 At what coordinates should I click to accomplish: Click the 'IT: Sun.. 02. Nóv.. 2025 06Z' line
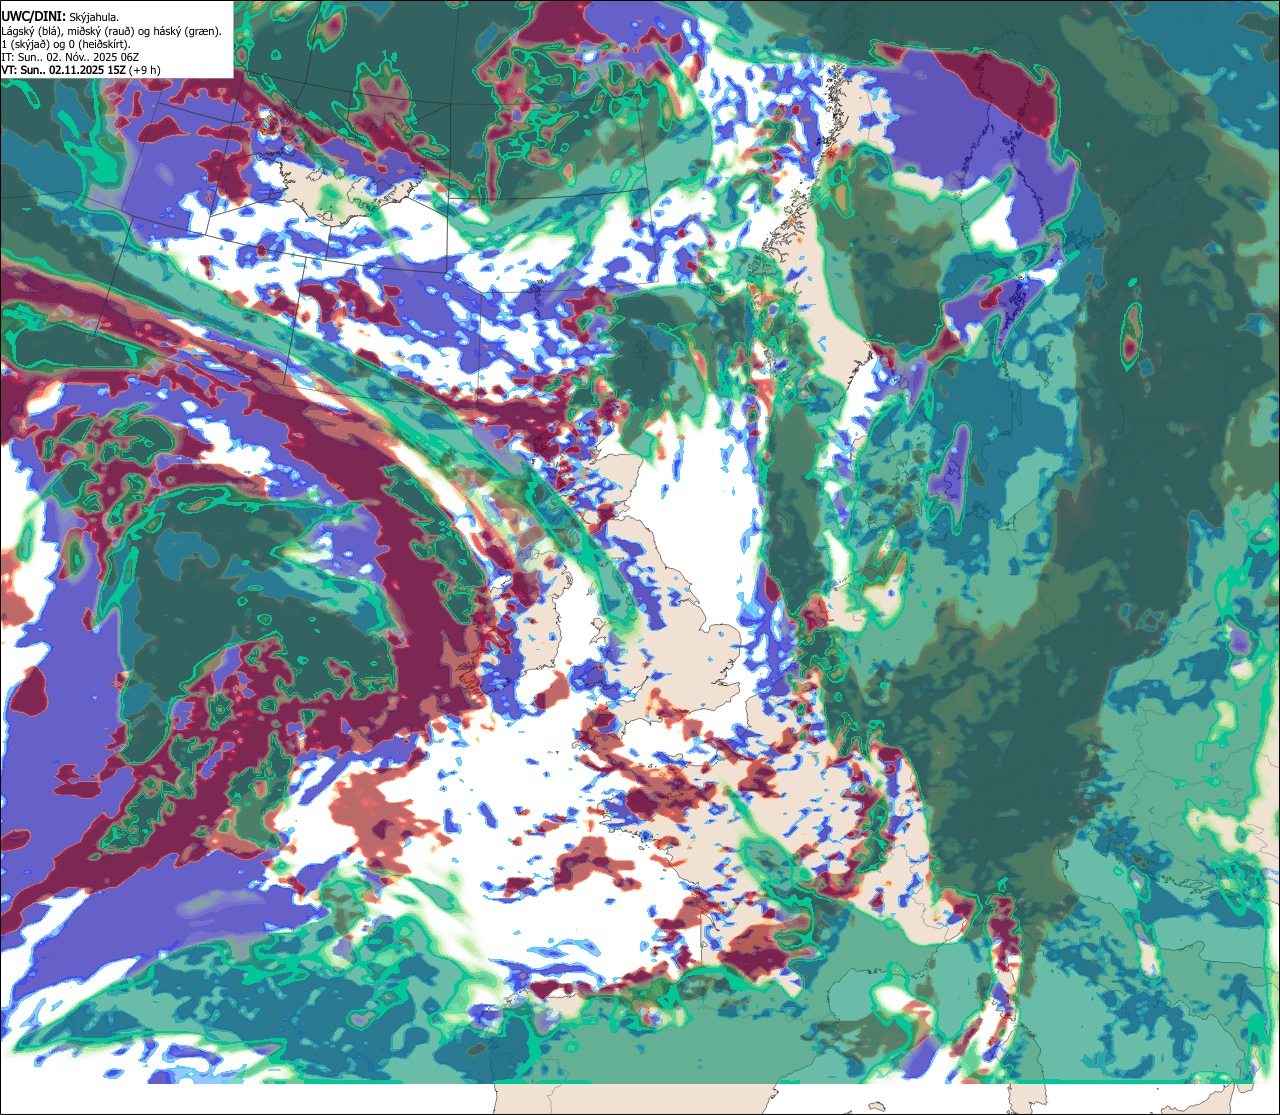pos(69,57)
